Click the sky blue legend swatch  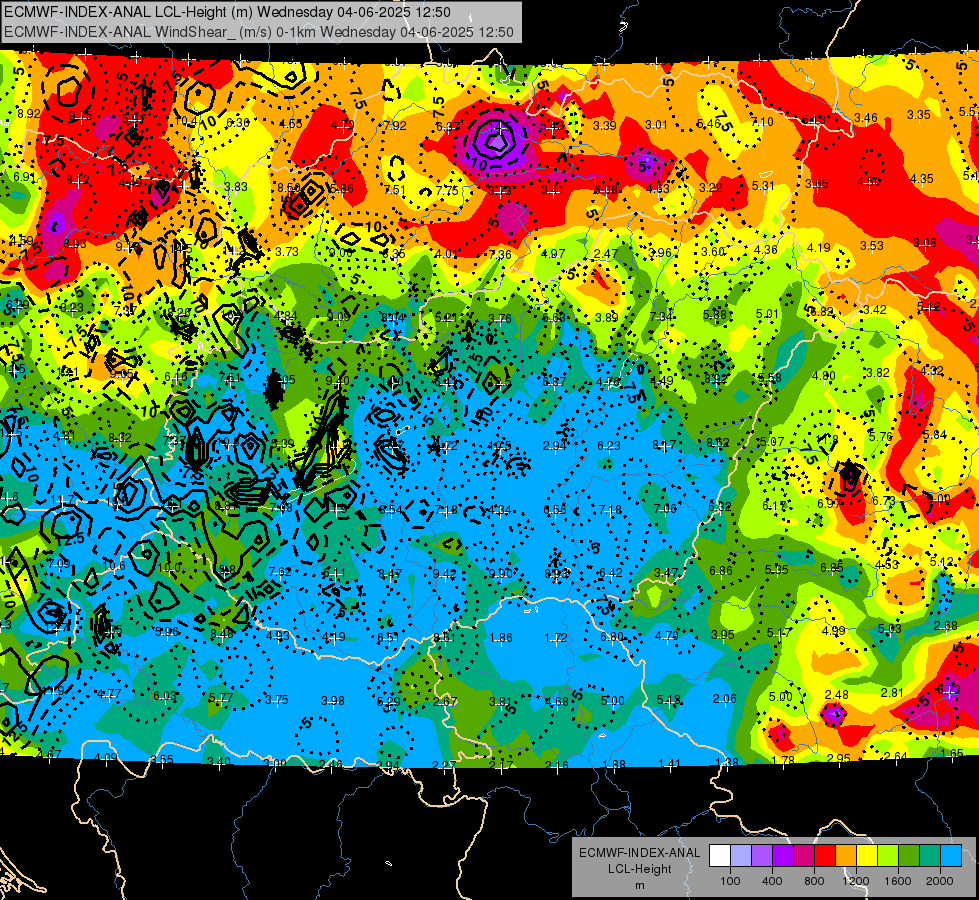tap(951, 856)
